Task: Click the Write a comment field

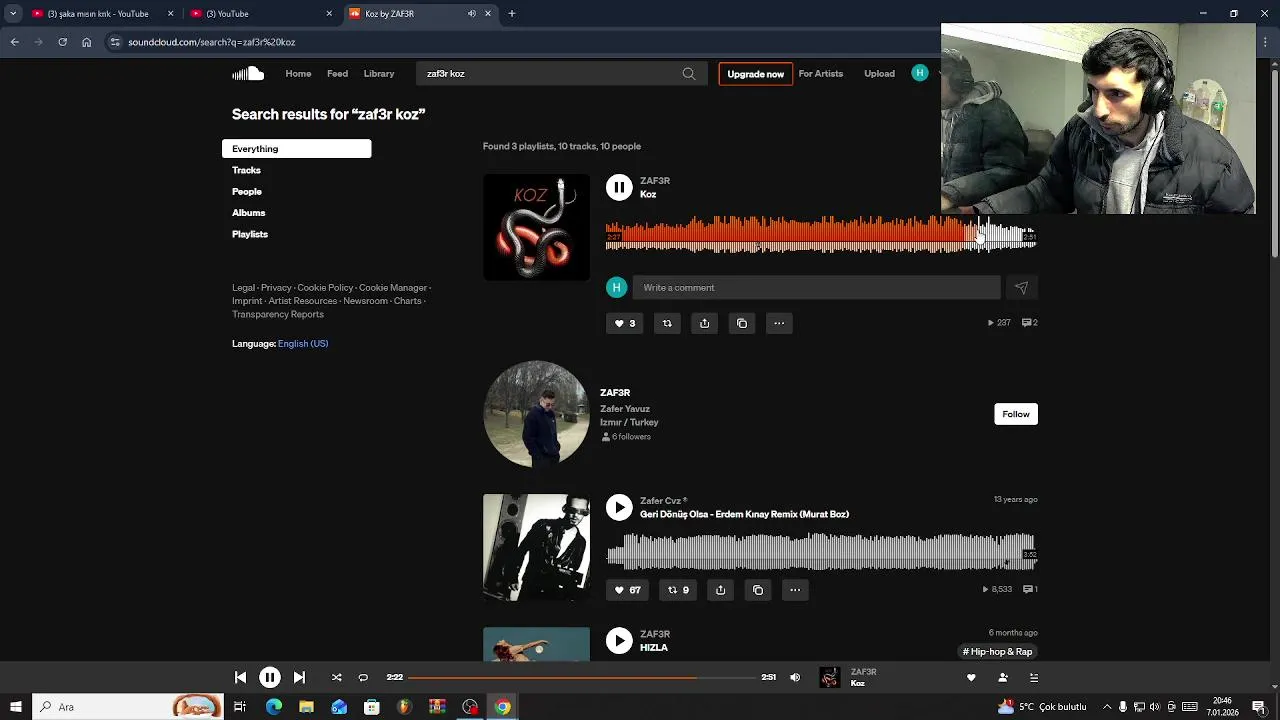Action: pyautogui.click(x=817, y=288)
